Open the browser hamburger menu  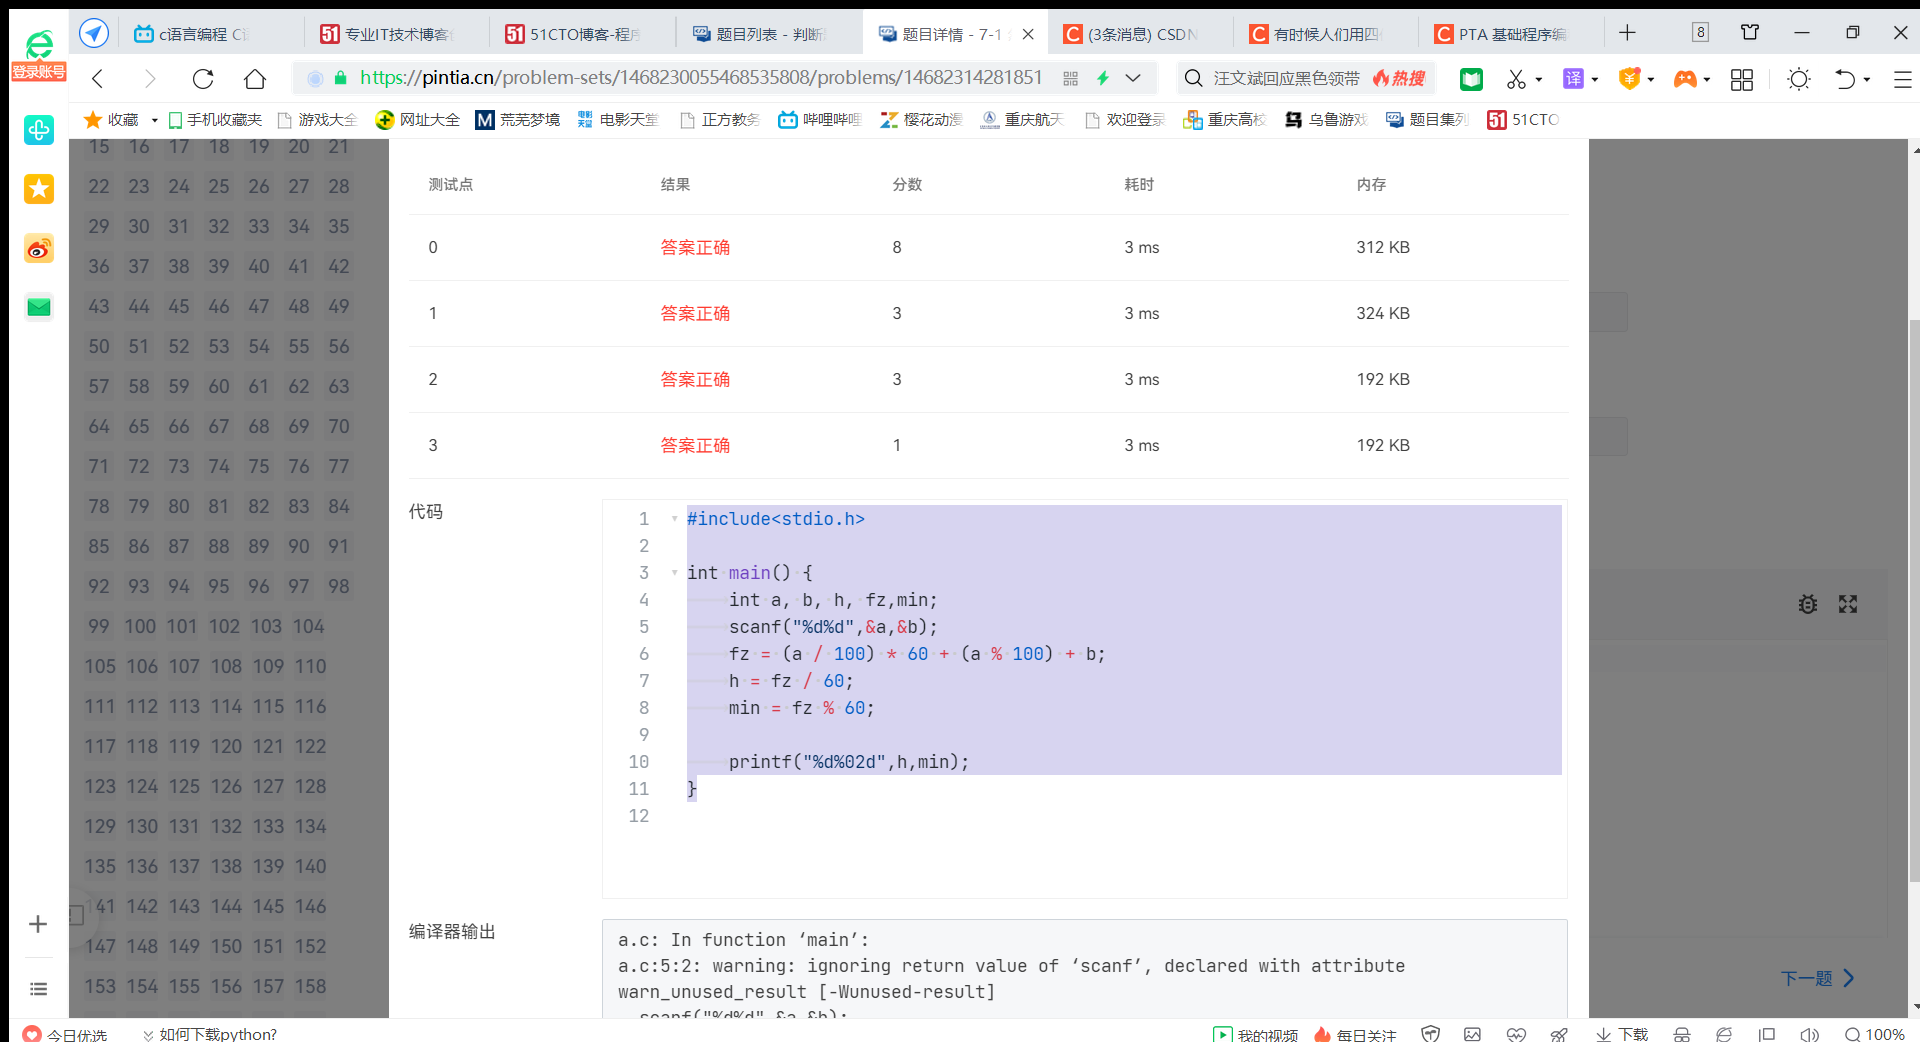[x=1902, y=79]
